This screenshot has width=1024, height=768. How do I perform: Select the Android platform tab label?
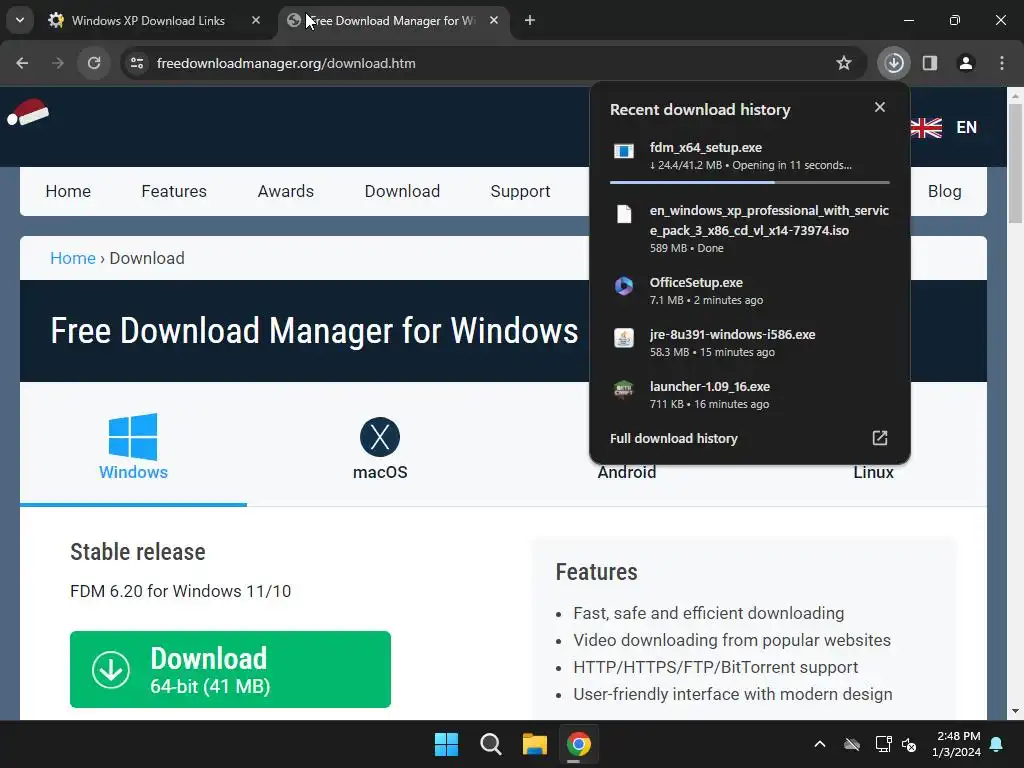pyautogui.click(x=626, y=472)
